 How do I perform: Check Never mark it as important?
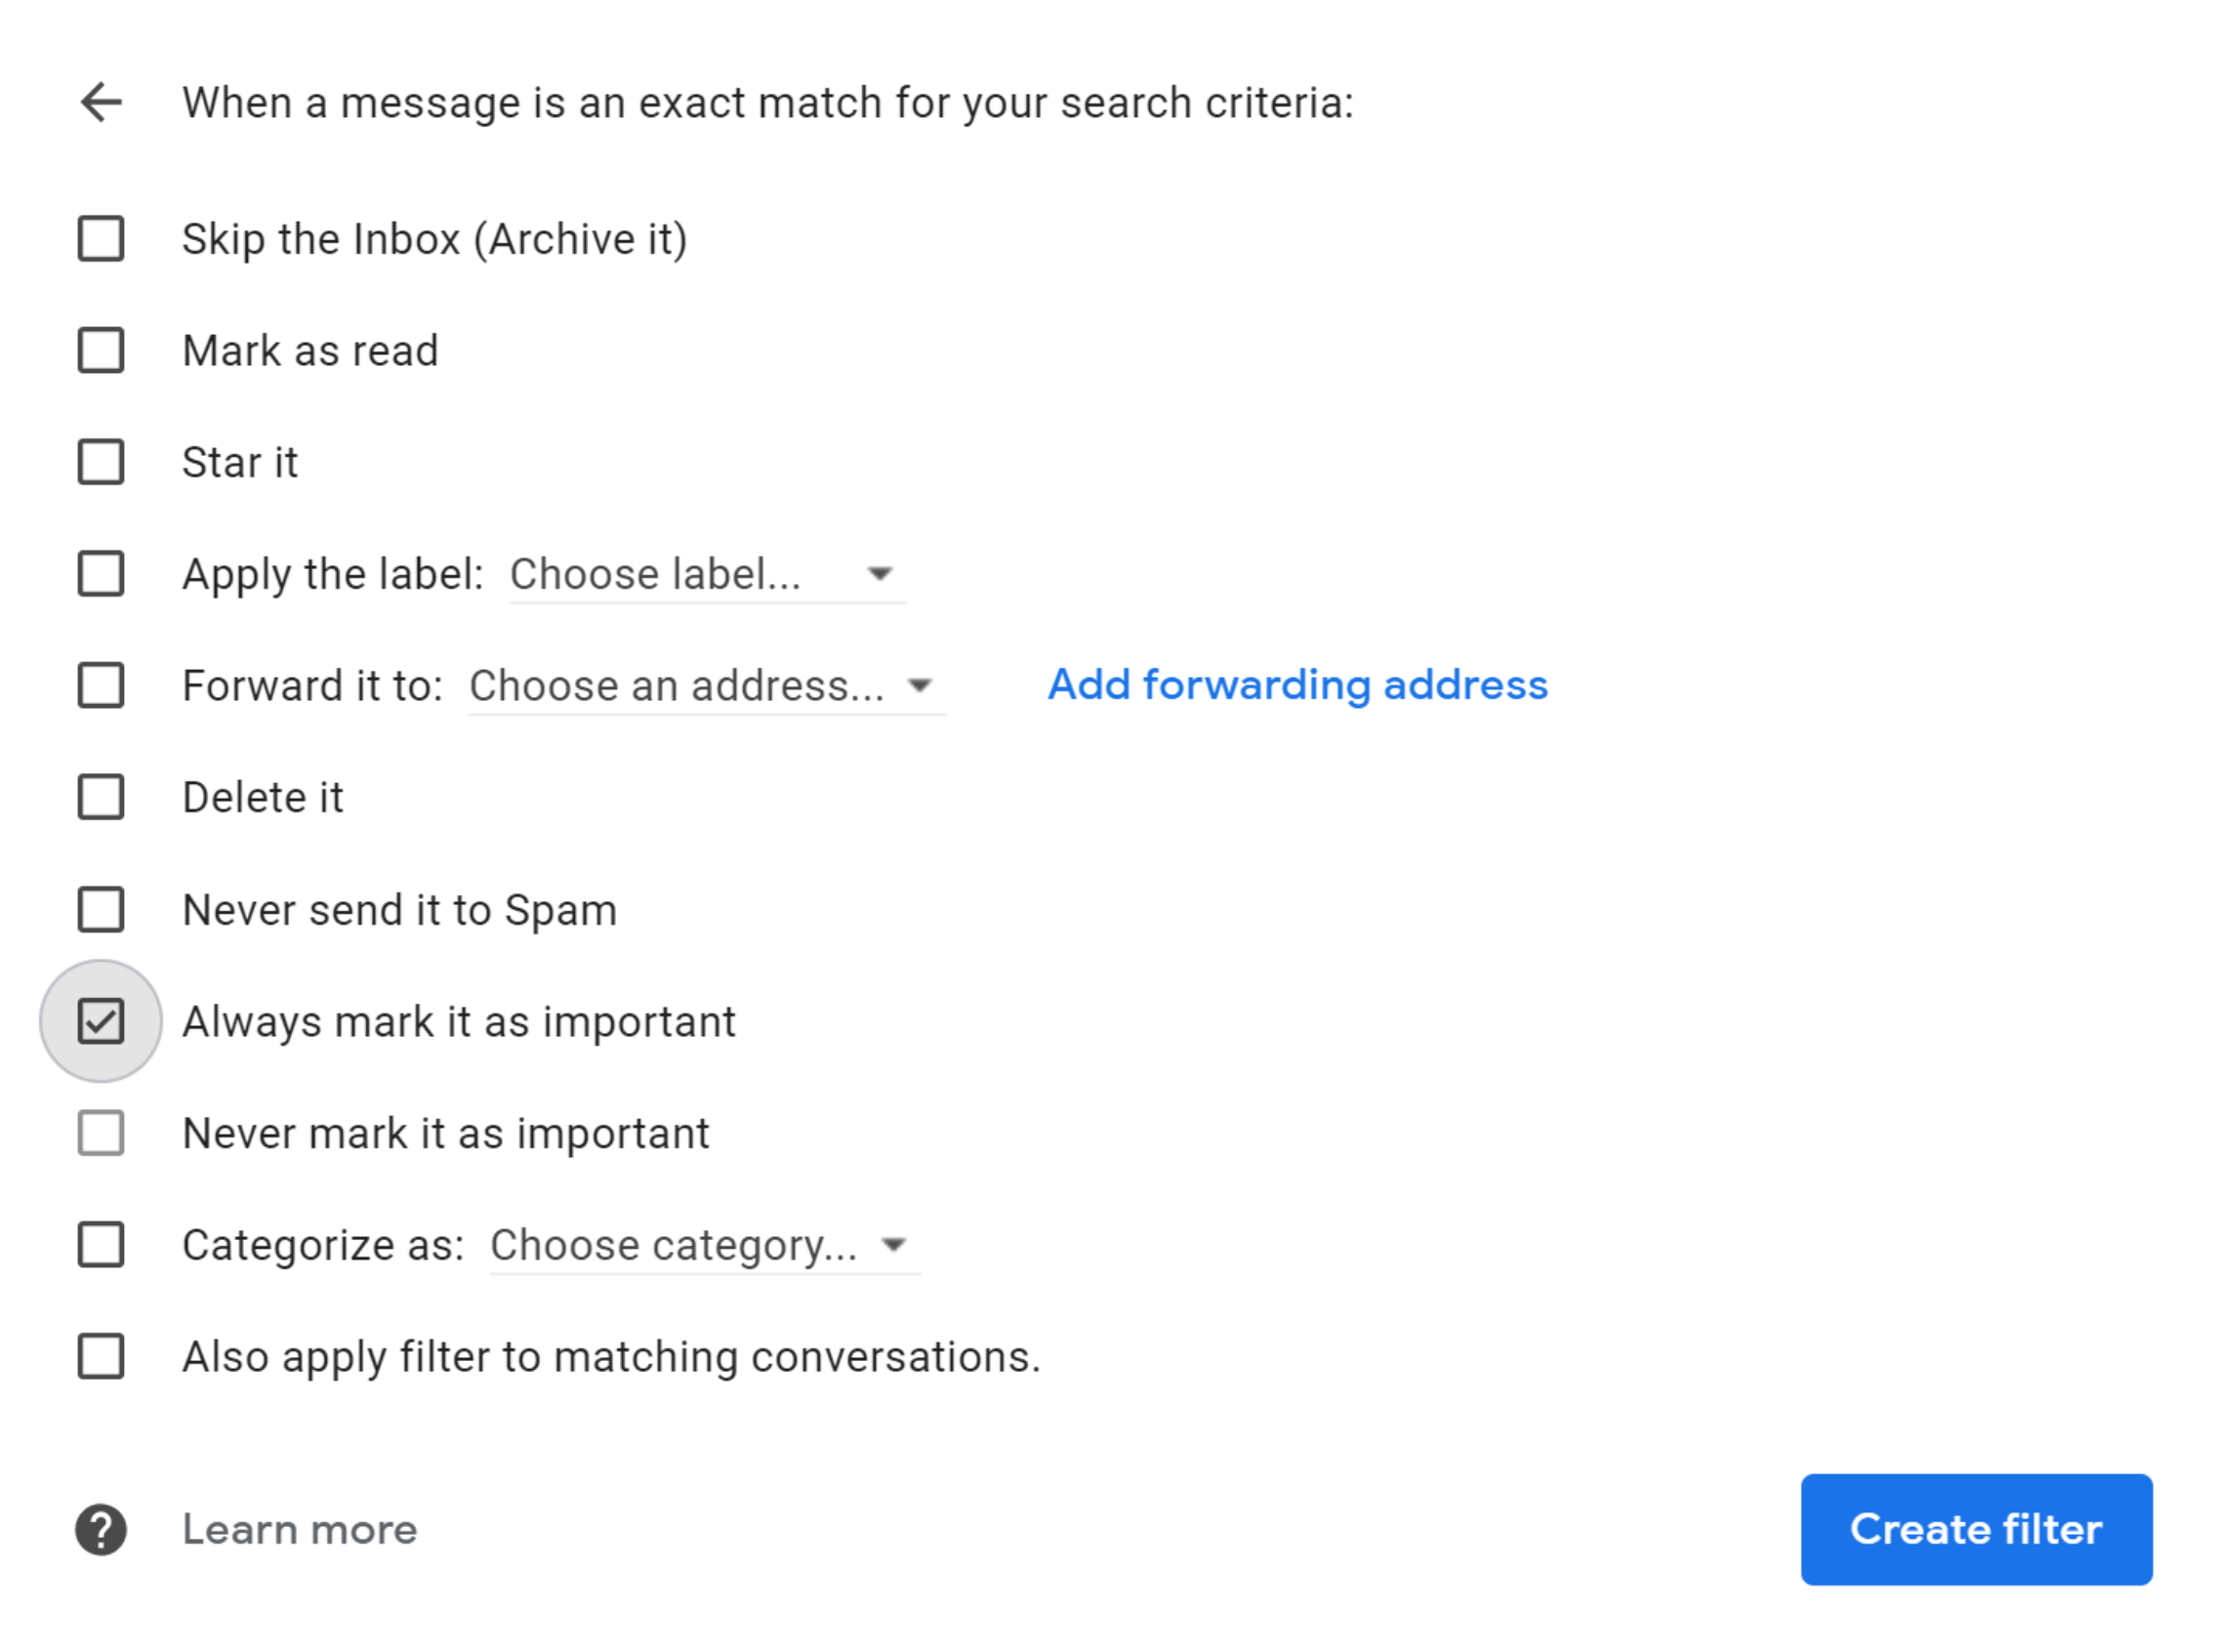[x=101, y=1134]
